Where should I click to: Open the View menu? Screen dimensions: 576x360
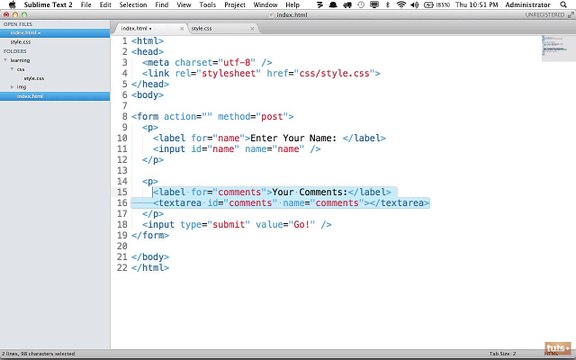[184, 5]
